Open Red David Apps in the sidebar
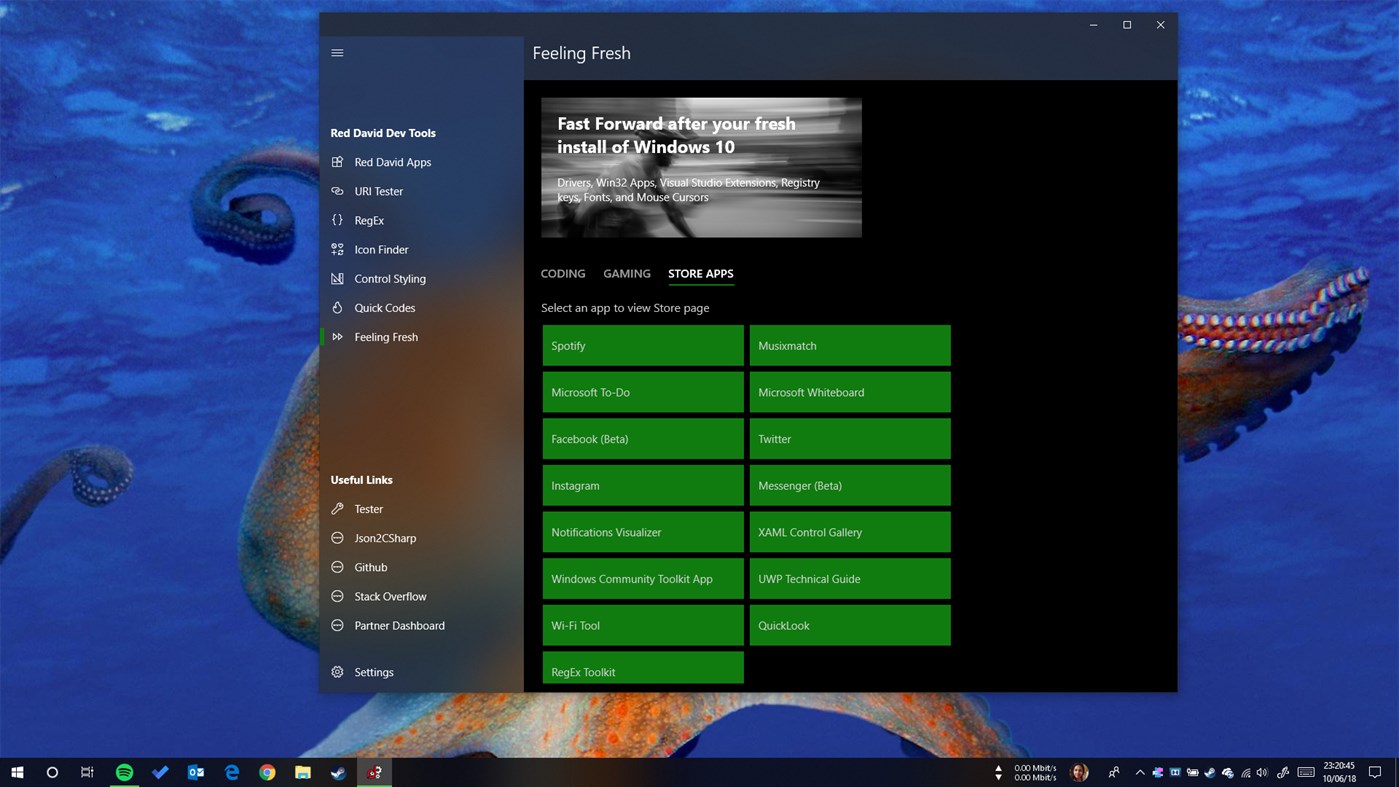 pyautogui.click(x=421, y=162)
